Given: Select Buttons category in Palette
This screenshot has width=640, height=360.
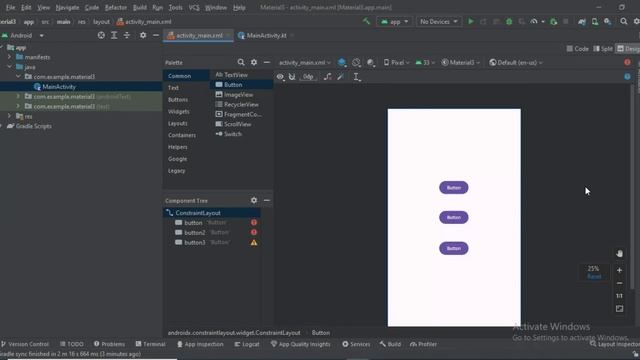Looking at the screenshot, I should [178, 100].
